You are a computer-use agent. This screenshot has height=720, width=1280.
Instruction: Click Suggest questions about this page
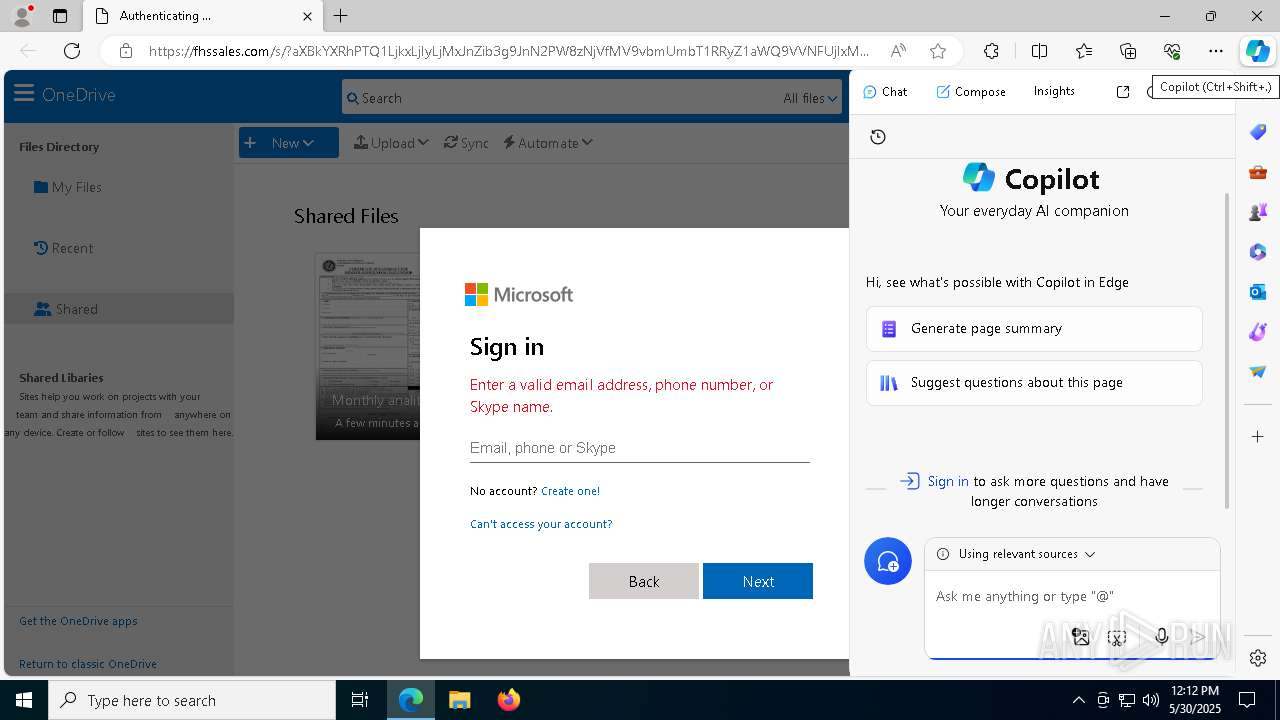tap(1034, 383)
